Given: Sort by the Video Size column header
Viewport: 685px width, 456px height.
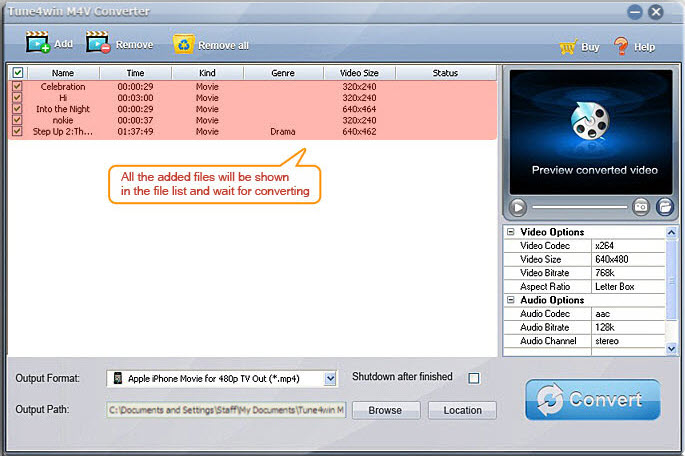Looking at the screenshot, I should [360, 73].
